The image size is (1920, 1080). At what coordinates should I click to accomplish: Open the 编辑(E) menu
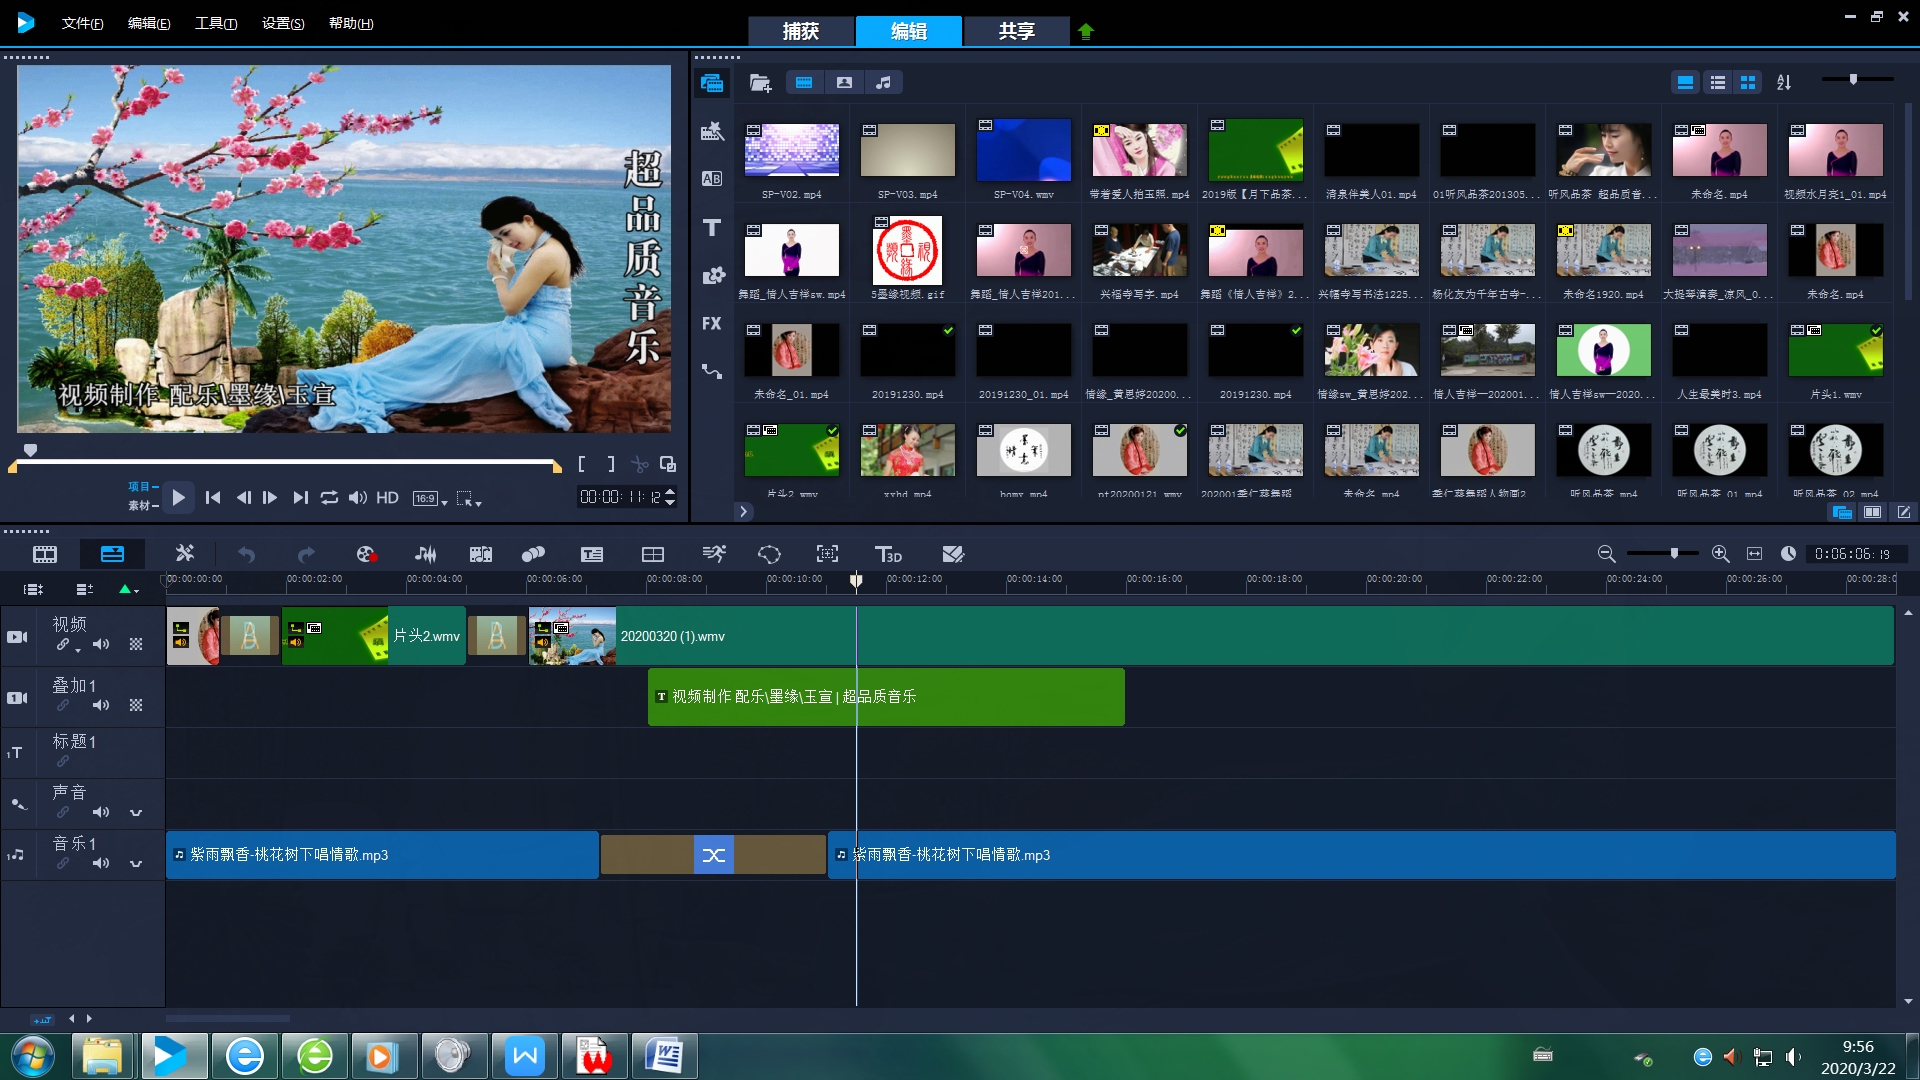[149, 23]
